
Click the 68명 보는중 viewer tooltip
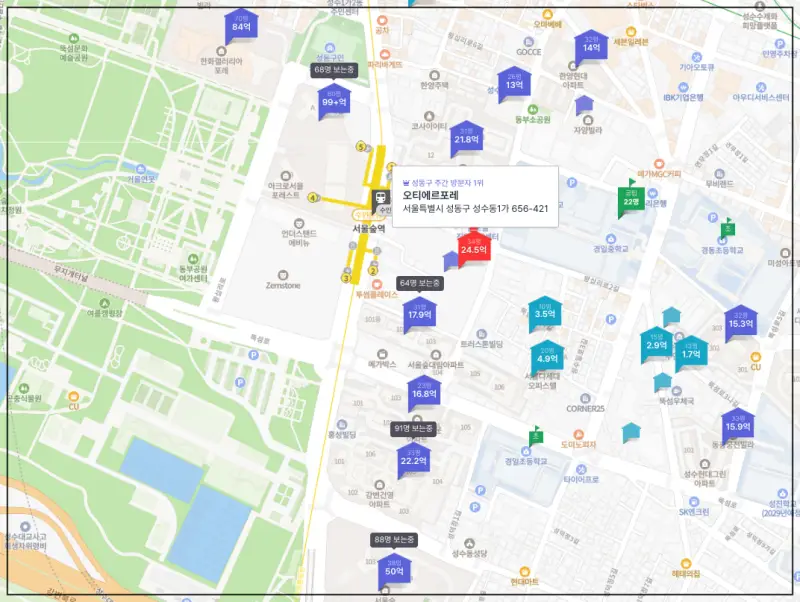click(334, 70)
